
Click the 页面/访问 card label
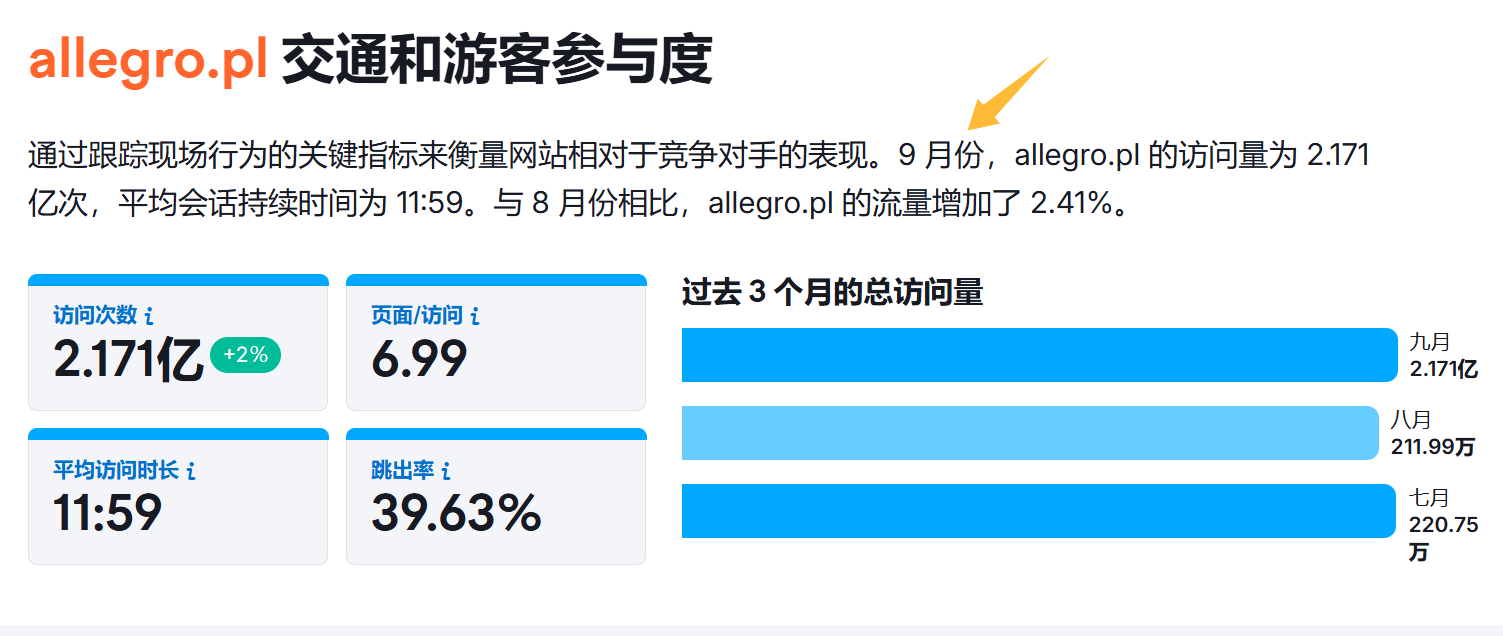click(x=417, y=316)
